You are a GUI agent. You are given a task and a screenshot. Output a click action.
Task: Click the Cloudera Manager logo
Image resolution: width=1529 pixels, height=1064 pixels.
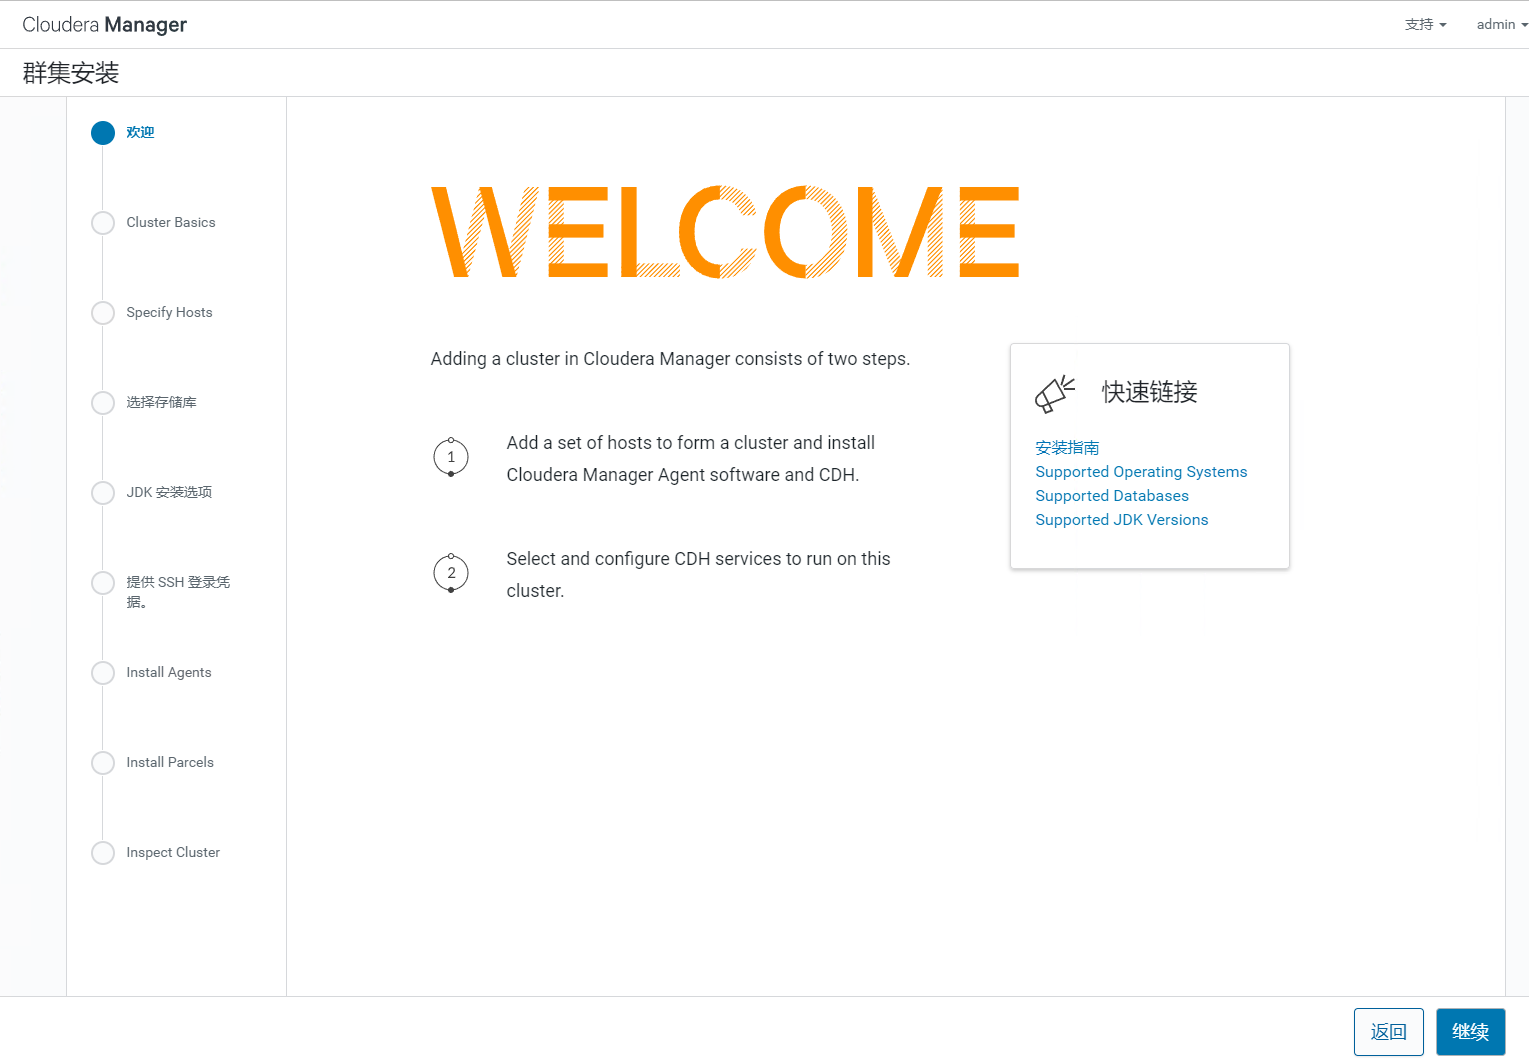point(105,25)
